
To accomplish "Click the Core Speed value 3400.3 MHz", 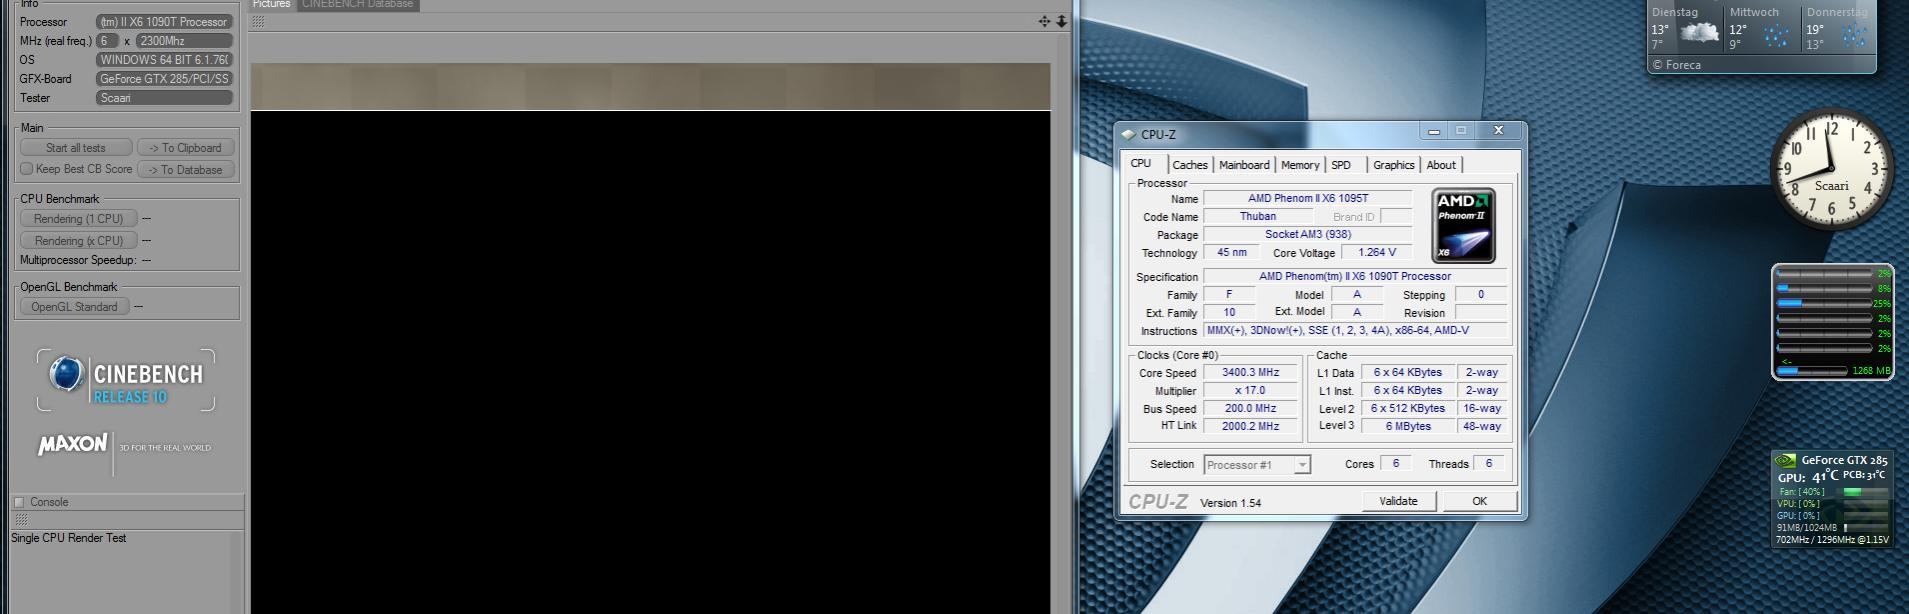I will [1250, 372].
